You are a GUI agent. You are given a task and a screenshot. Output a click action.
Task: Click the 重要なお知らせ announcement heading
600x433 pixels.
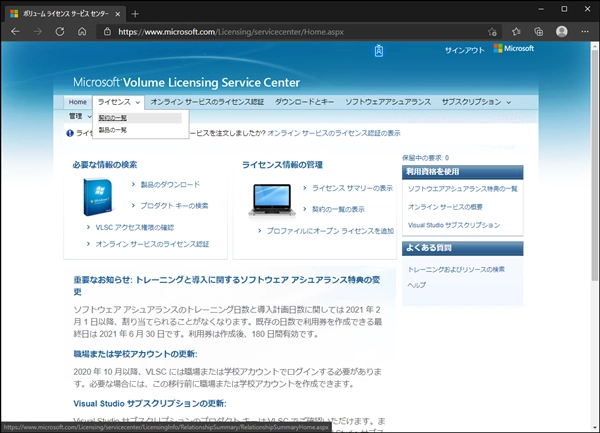pos(227,286)
